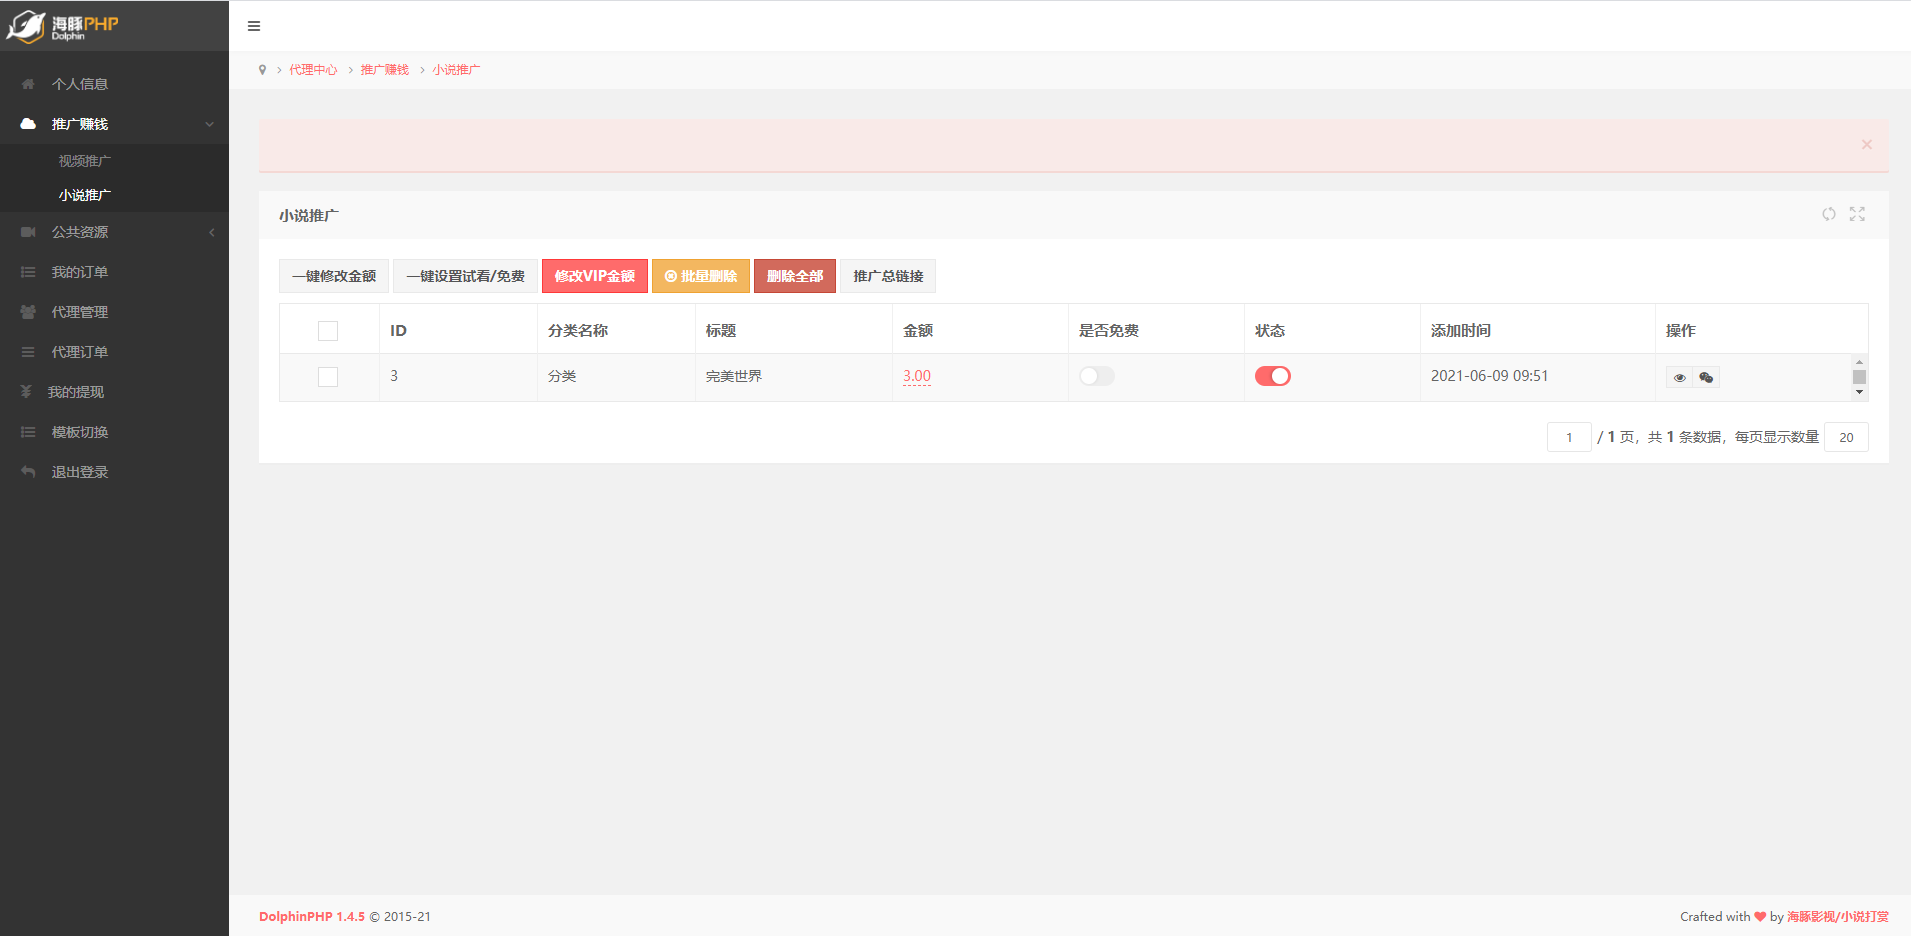Click the 删除全部 button
The image size is (1911, 936).
point(794,276)
